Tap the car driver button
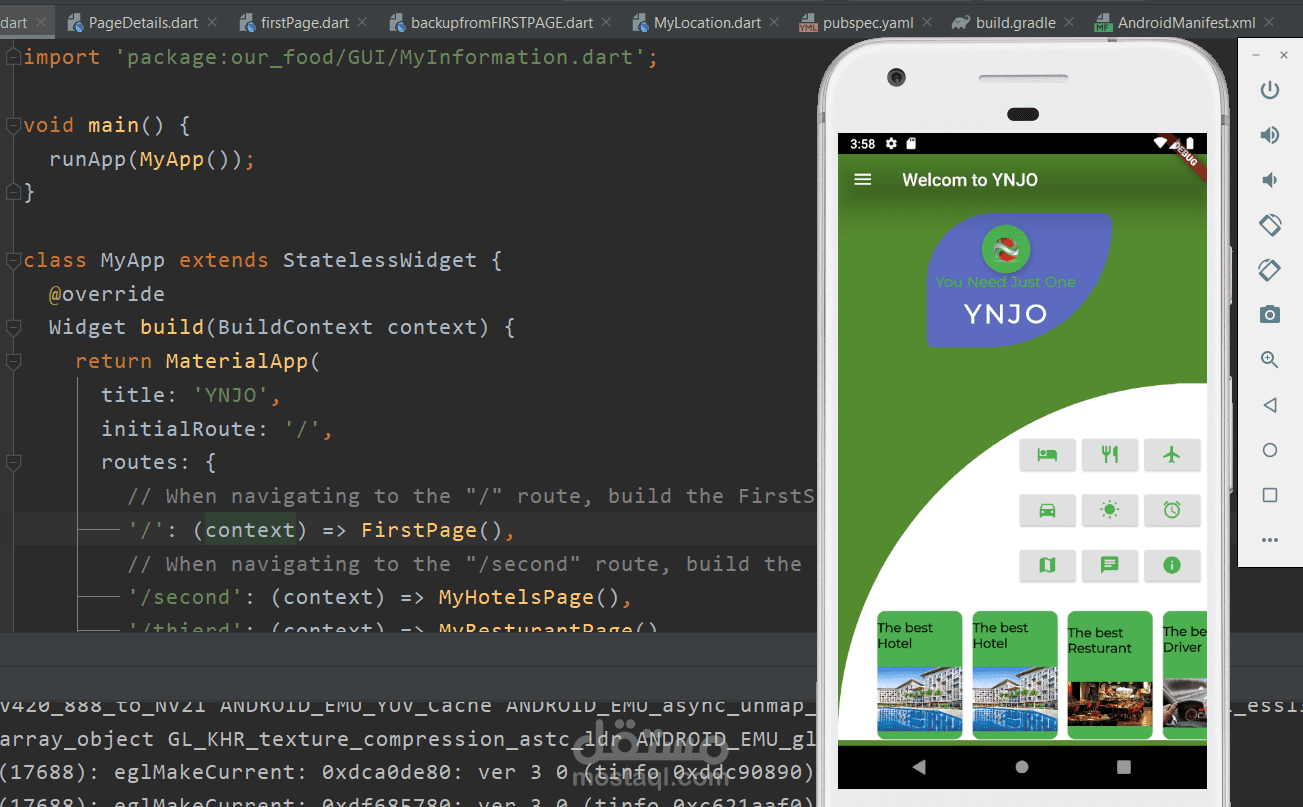 coord(1047,510)
